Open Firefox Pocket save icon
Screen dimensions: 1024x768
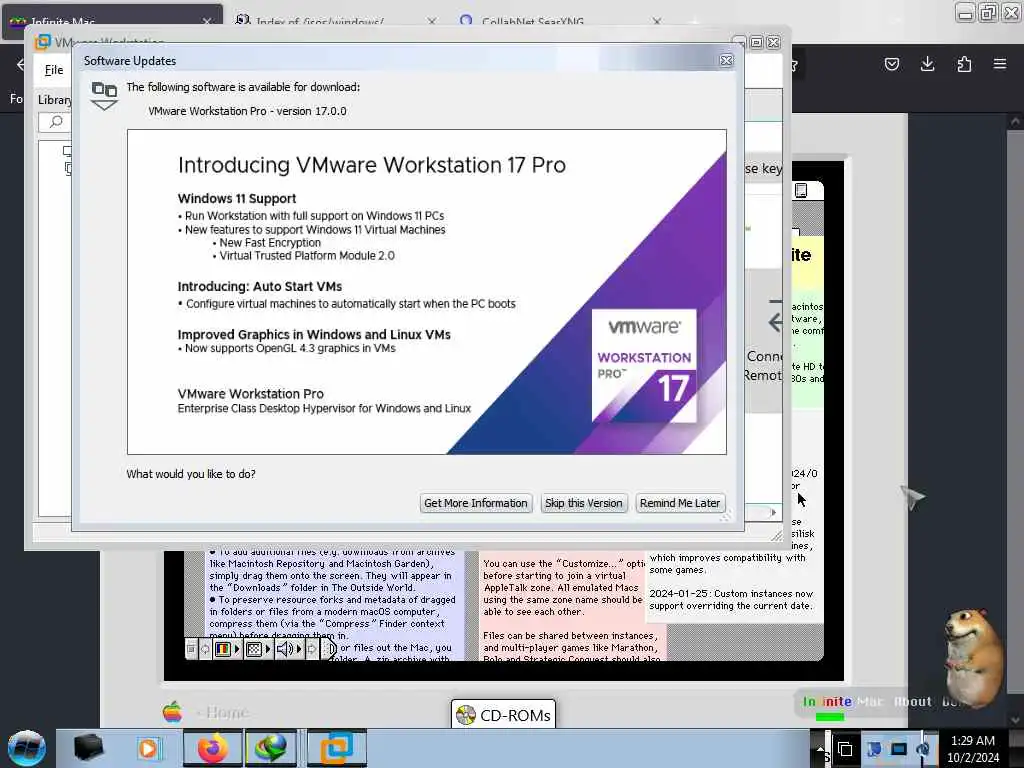click(891, 64)
